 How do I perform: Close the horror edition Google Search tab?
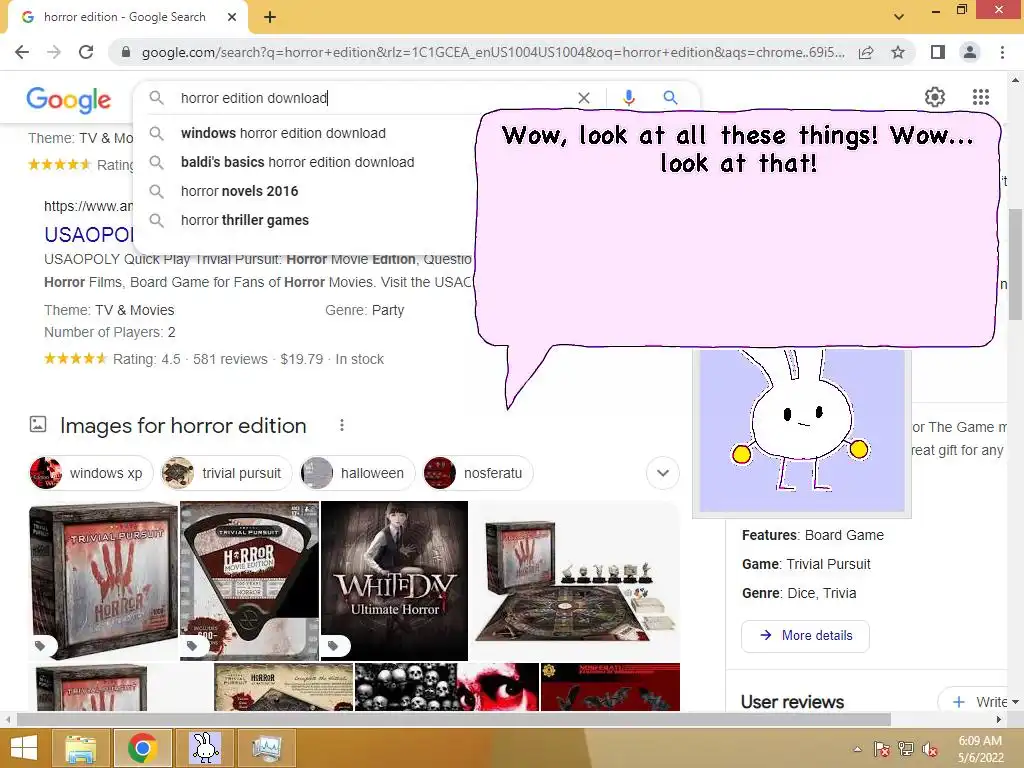[x=232, y=17]
